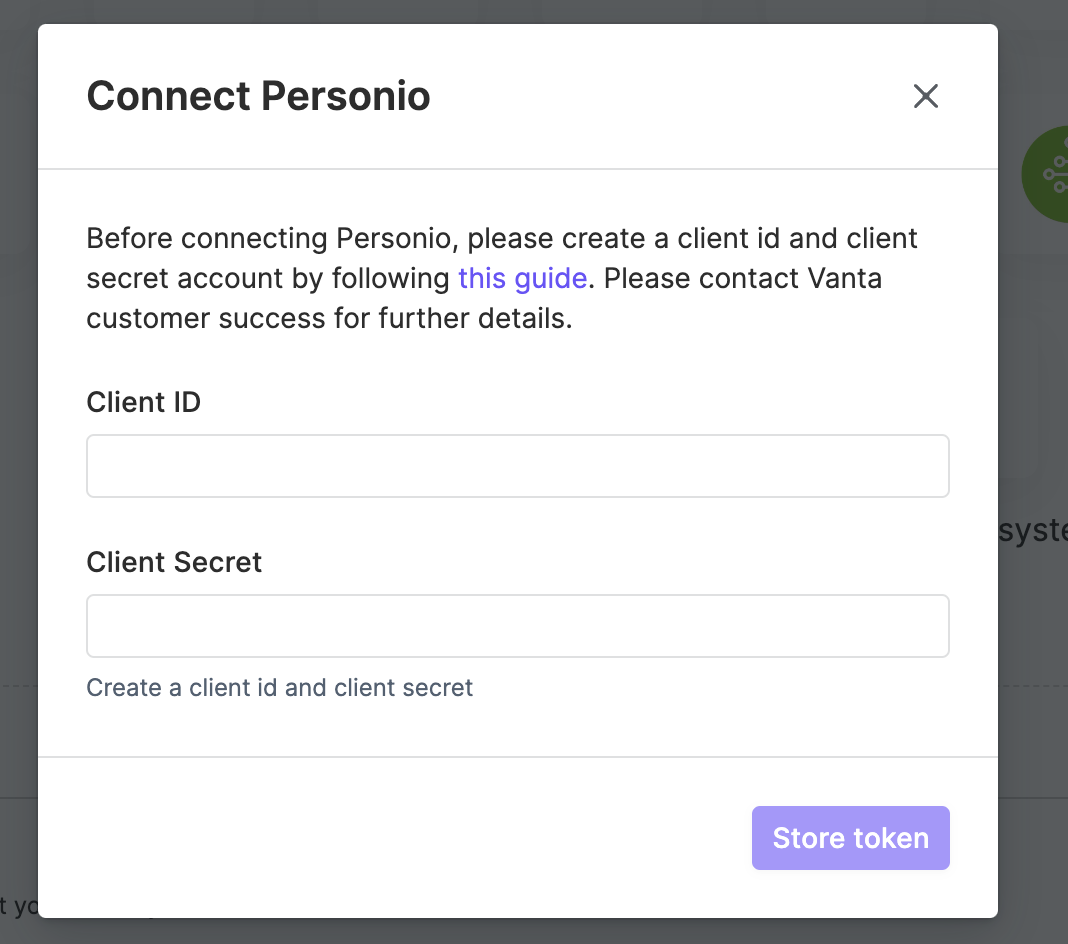
Task: Click the blank space under the helper text
Action: click(x=518, y=729)
